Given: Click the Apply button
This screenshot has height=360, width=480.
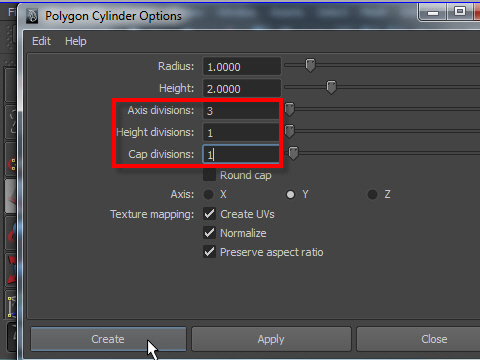Looking at the screenshot, I should tap(271, 339).
